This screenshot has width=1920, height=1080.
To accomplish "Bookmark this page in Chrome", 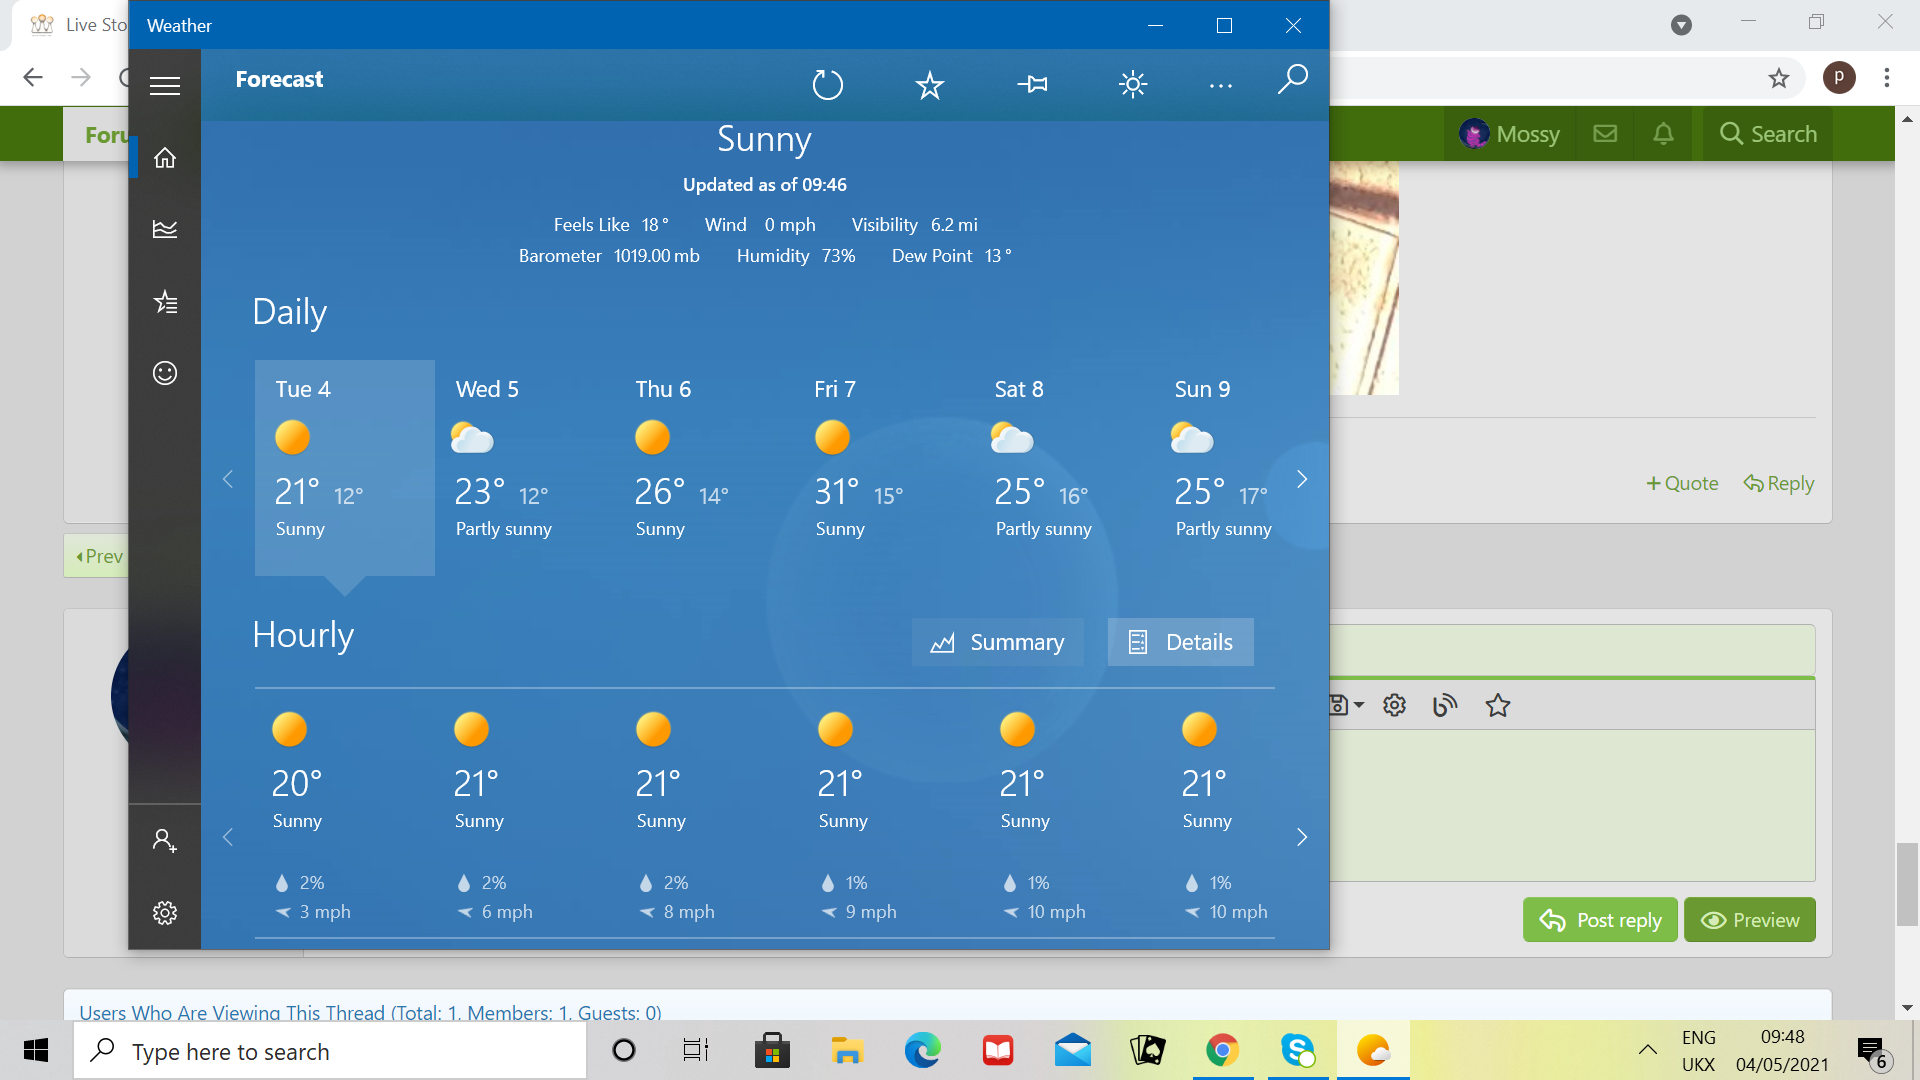I will coord(1778,78).
